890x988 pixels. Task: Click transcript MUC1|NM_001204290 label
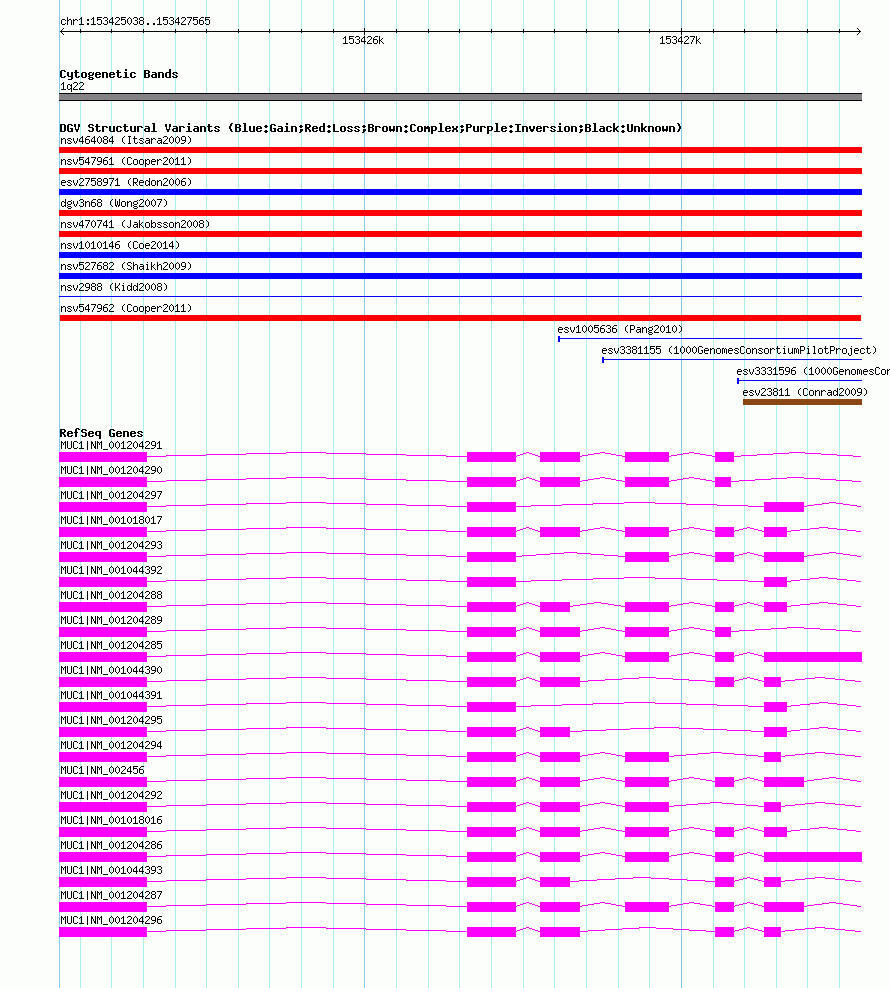tap(111, 471)
